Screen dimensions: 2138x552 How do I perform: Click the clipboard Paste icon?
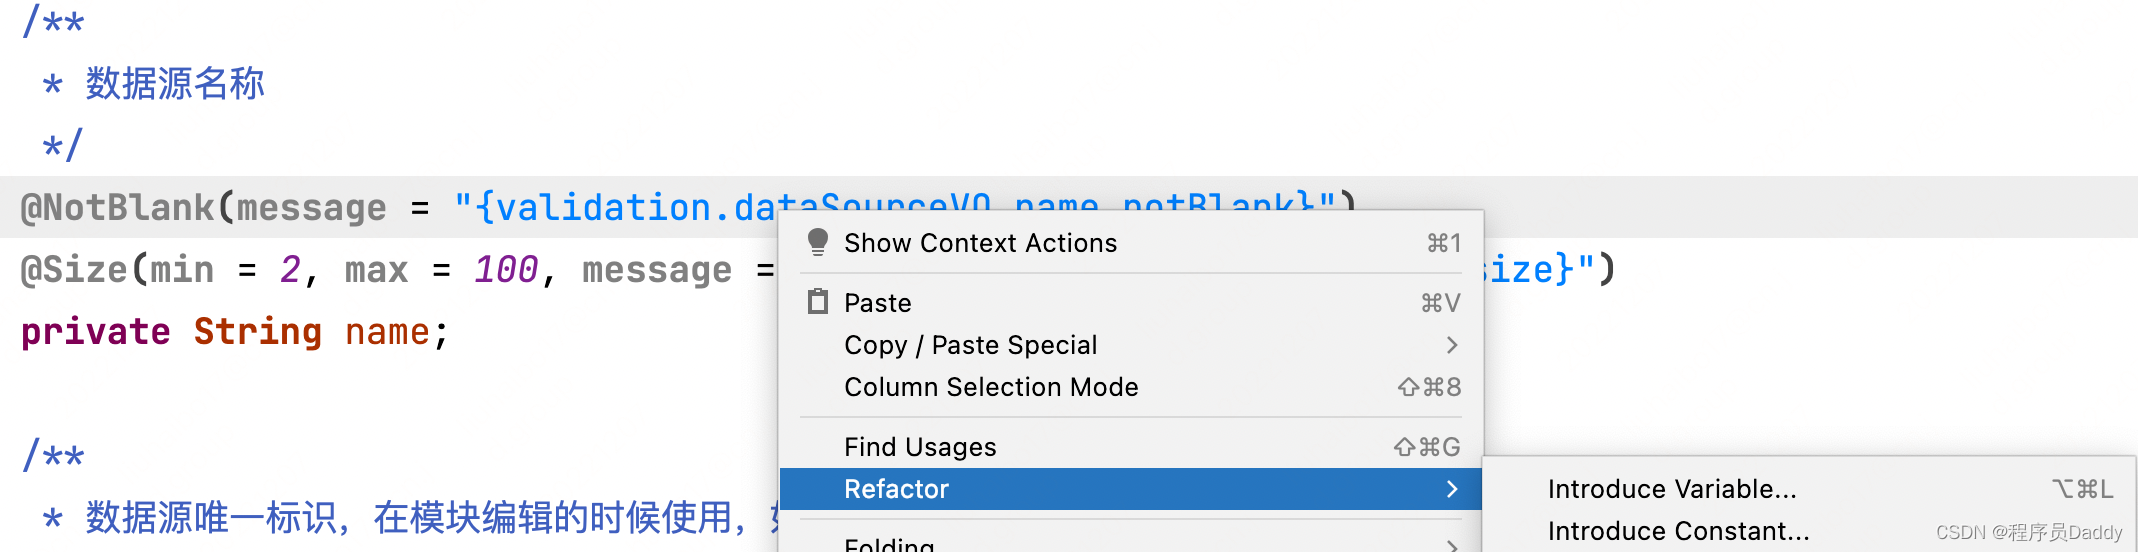point(818,301)
